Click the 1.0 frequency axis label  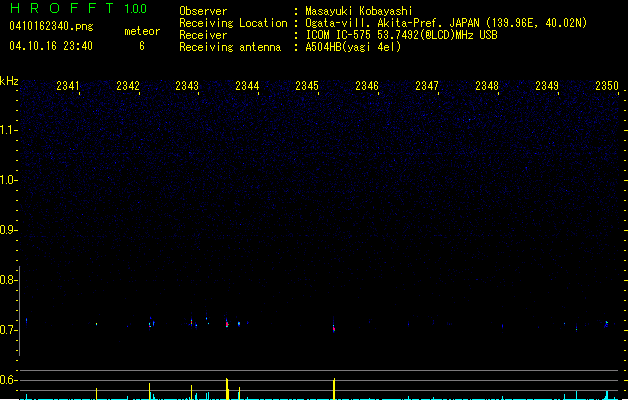point(8,180)
